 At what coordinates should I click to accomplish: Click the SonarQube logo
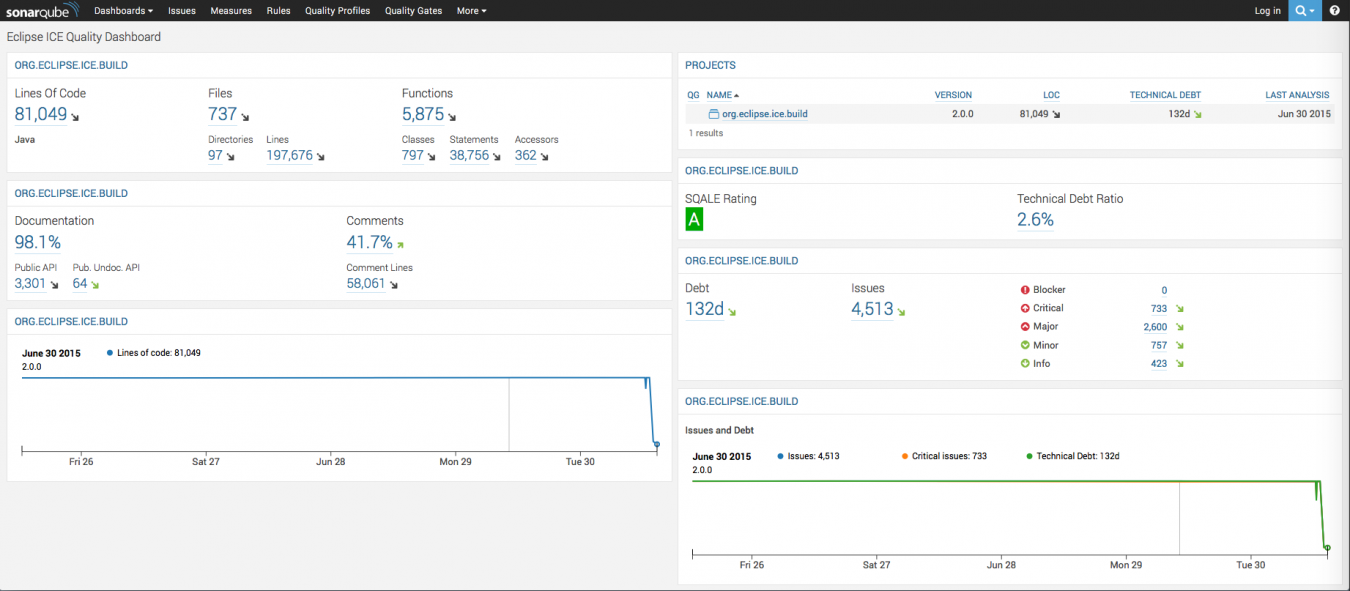[43, 11]
